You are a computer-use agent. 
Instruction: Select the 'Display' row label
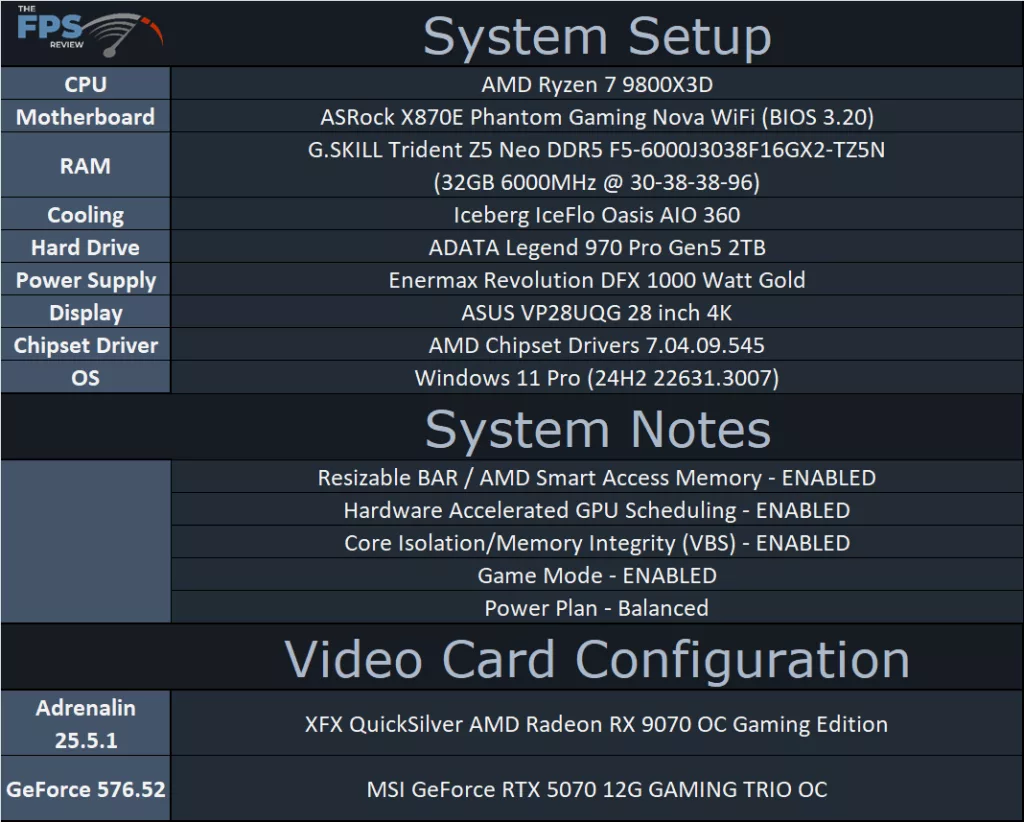(x=86, y=312)
